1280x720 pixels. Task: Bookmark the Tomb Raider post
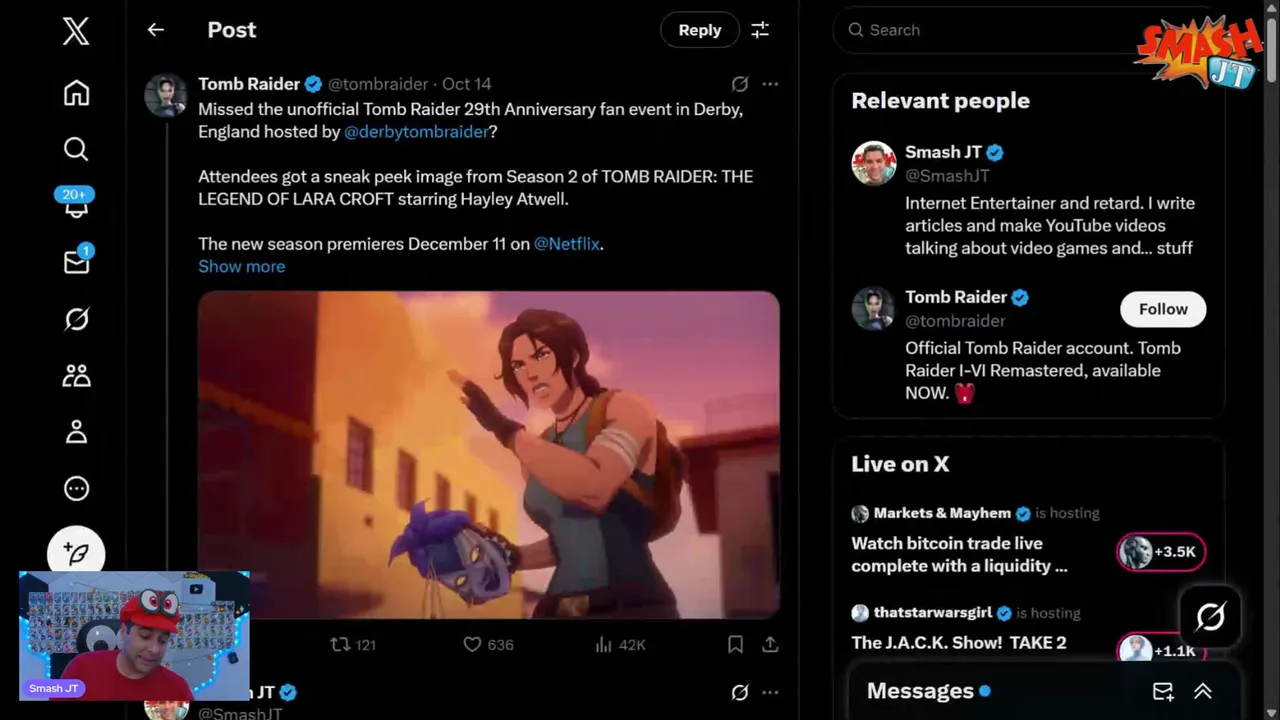click(735, 645)
